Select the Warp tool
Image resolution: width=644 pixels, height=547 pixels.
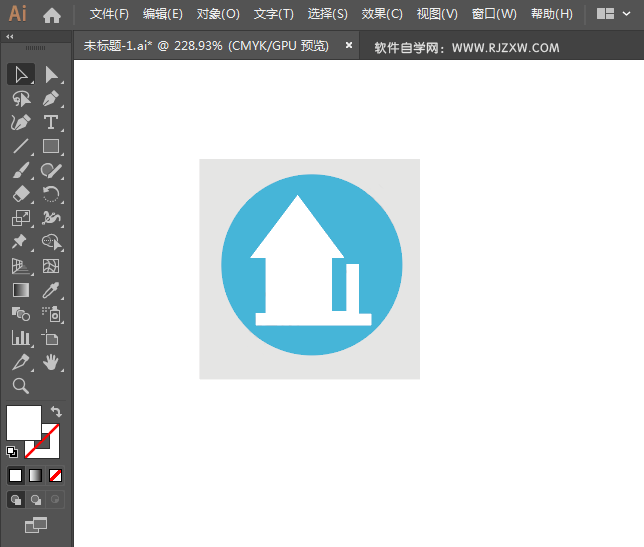pos(51,218)
